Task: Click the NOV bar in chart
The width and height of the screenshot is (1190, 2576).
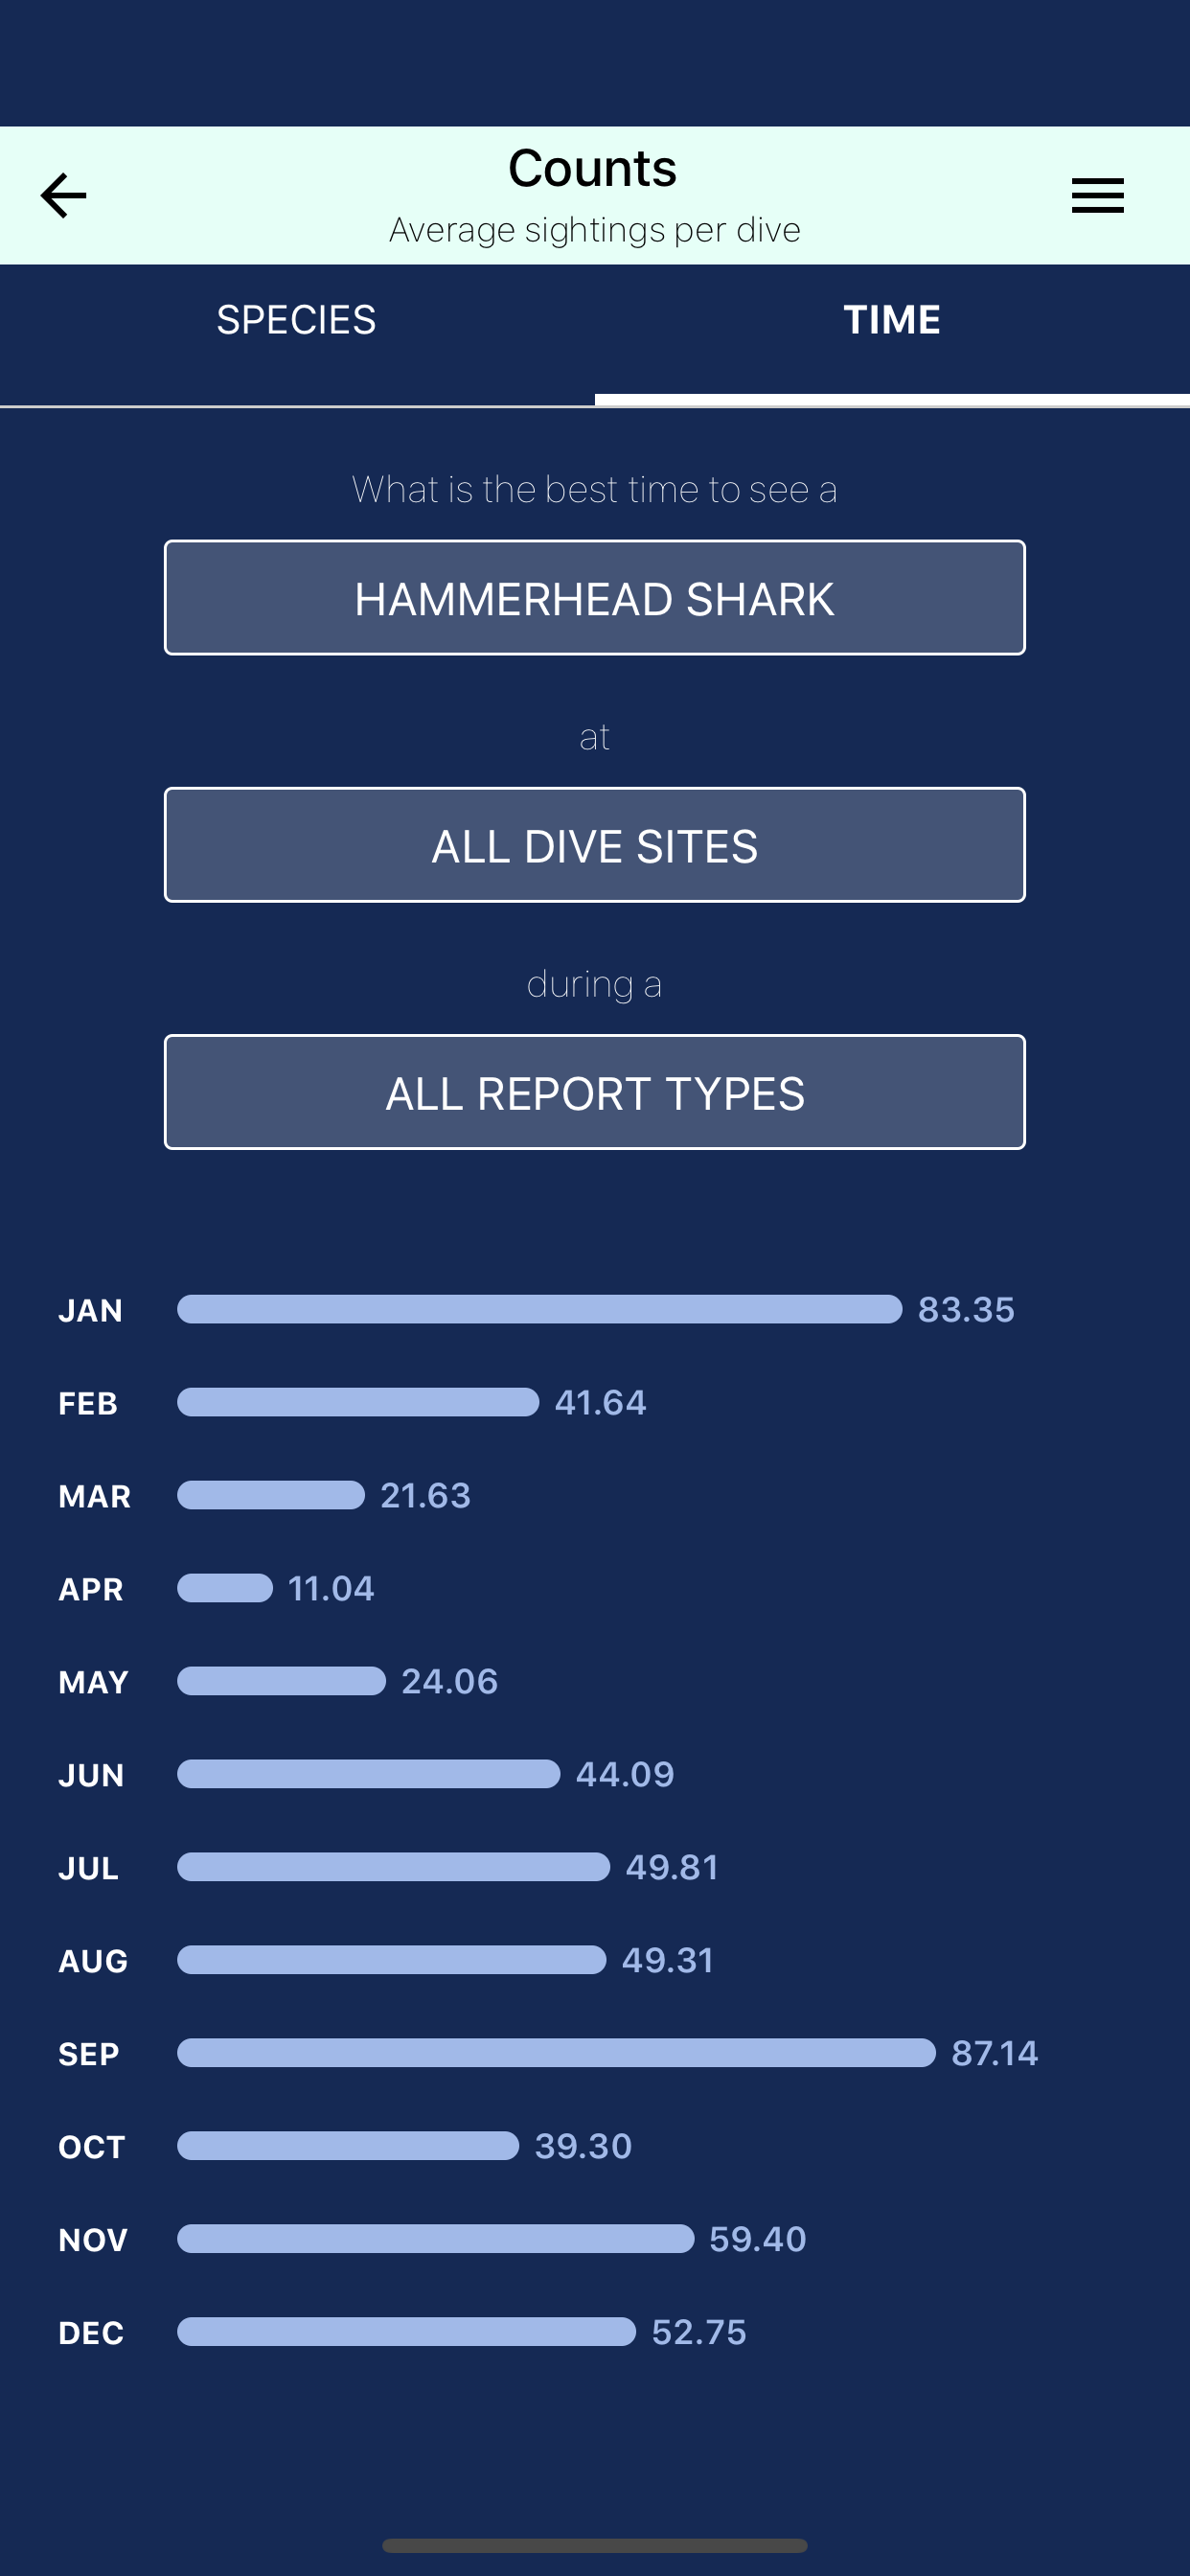Action: coord(436,2239)
